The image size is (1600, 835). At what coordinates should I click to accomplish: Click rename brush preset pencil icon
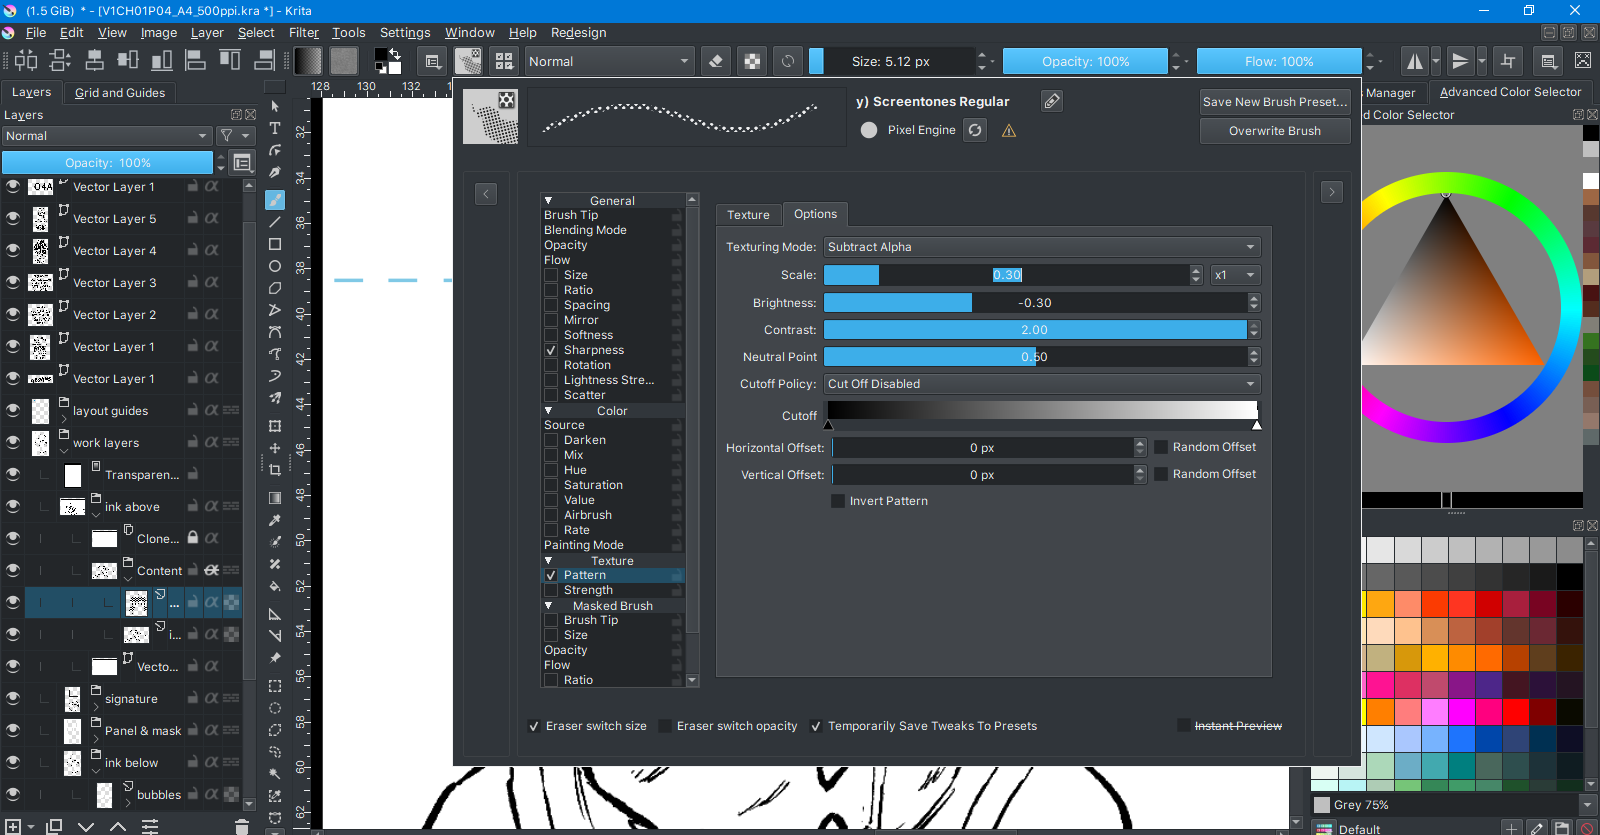point(1051,101)
